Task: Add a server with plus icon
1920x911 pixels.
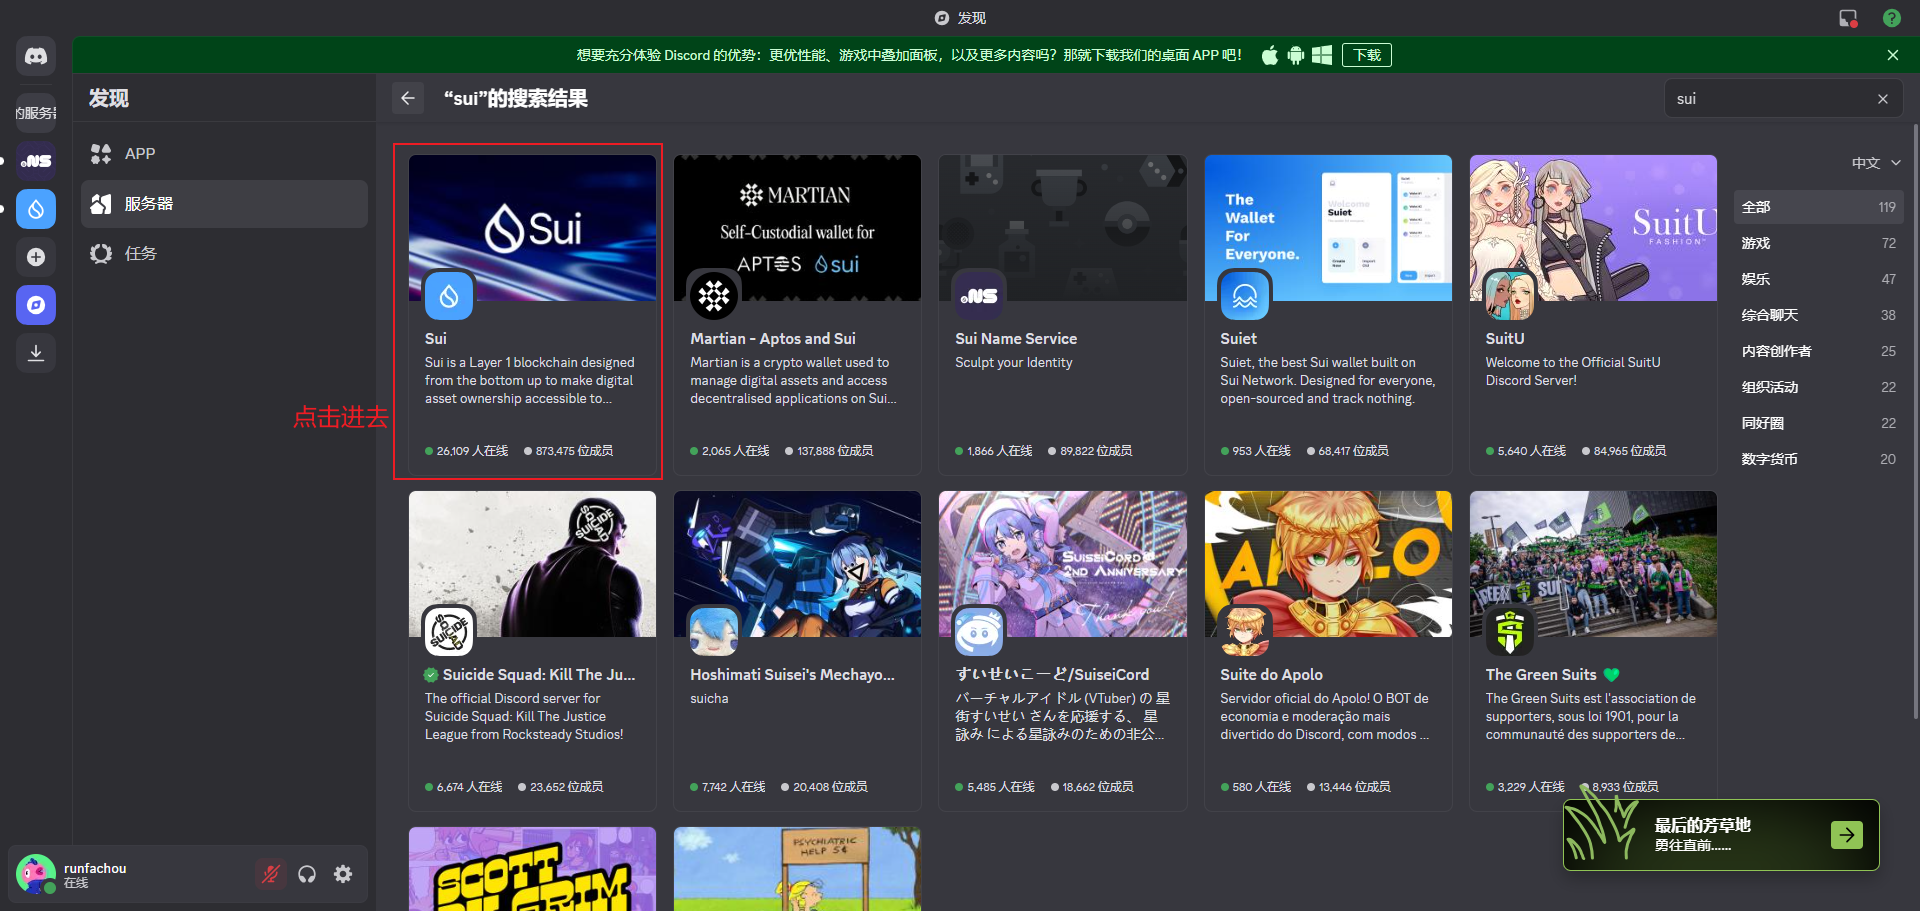Action: (36, 257)
